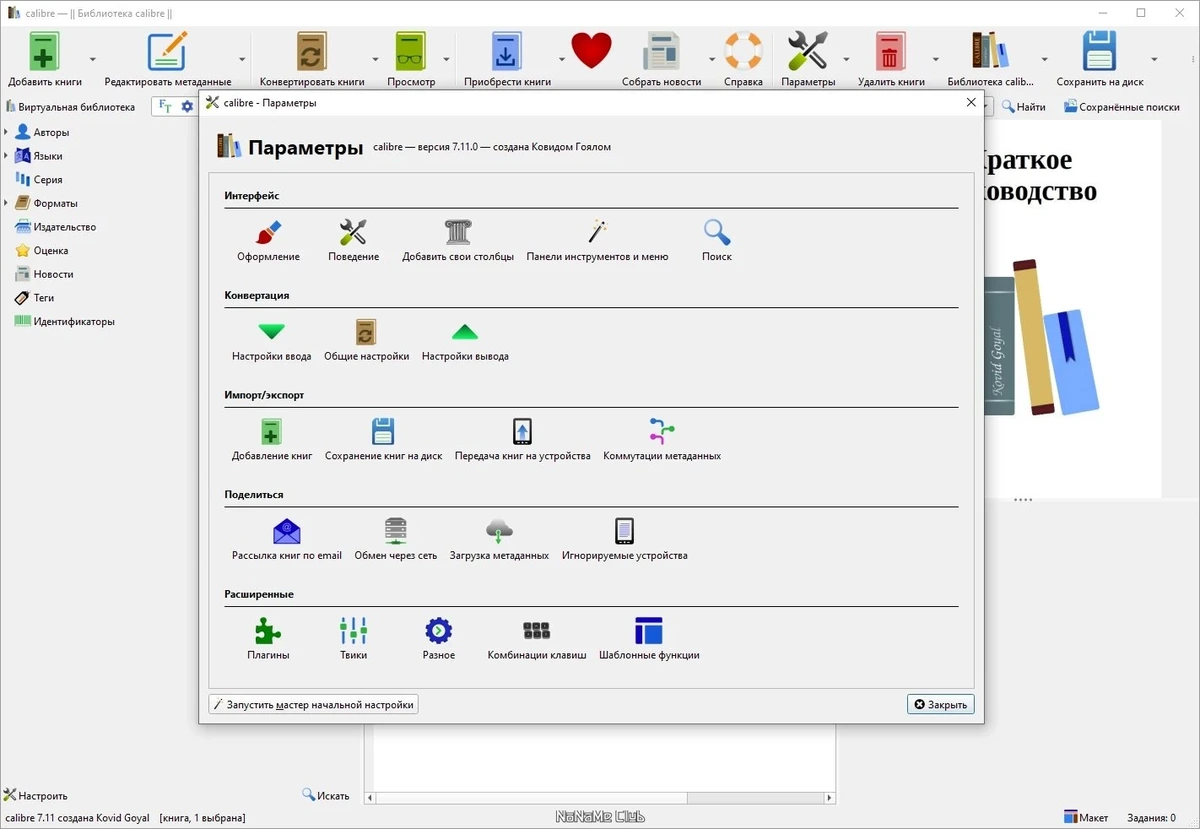Open Игнорируемые устройства settings
The height and width of the screenshot is (829, 1200).
click(624, 540)
